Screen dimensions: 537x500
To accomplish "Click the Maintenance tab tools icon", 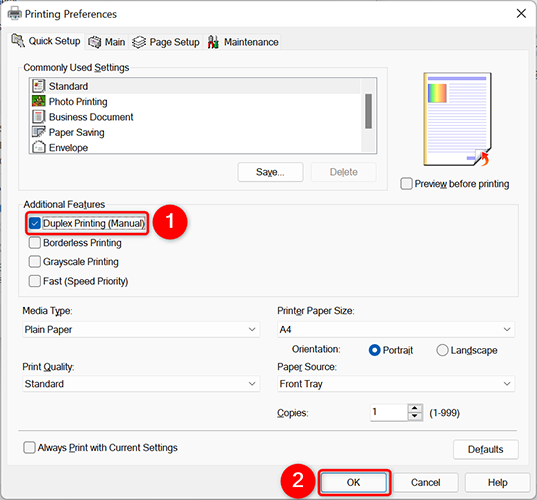I will tap(213, 42).
